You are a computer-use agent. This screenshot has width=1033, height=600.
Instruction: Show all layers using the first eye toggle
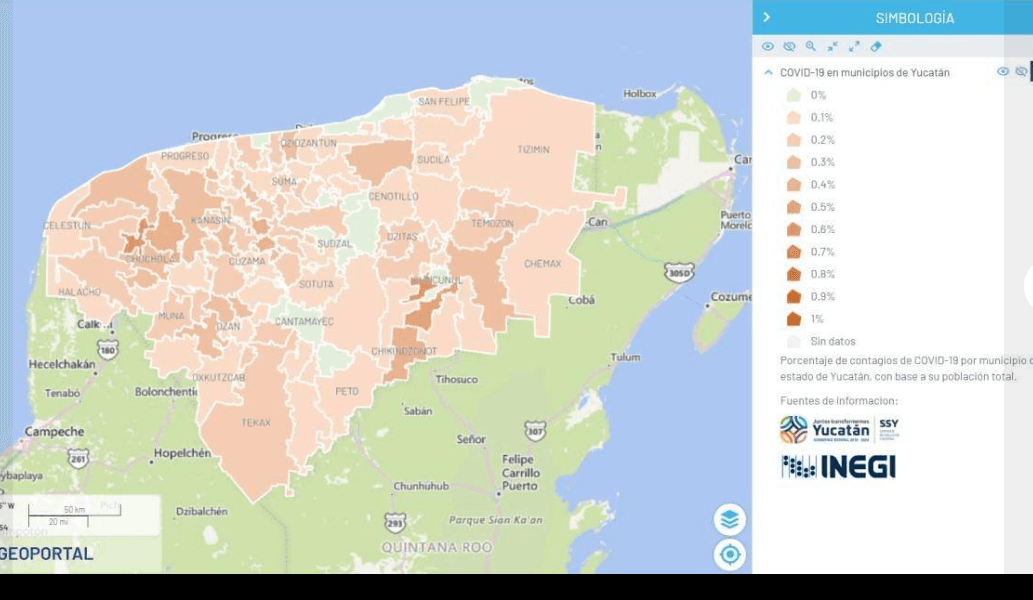768,46
